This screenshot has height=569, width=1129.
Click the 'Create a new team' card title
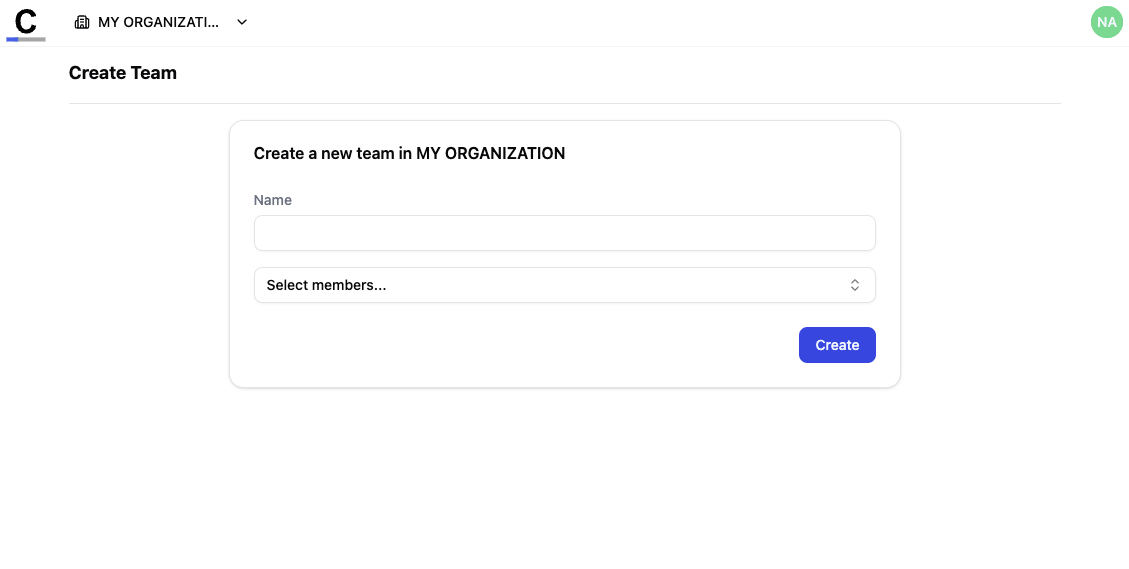pos(409,153)
